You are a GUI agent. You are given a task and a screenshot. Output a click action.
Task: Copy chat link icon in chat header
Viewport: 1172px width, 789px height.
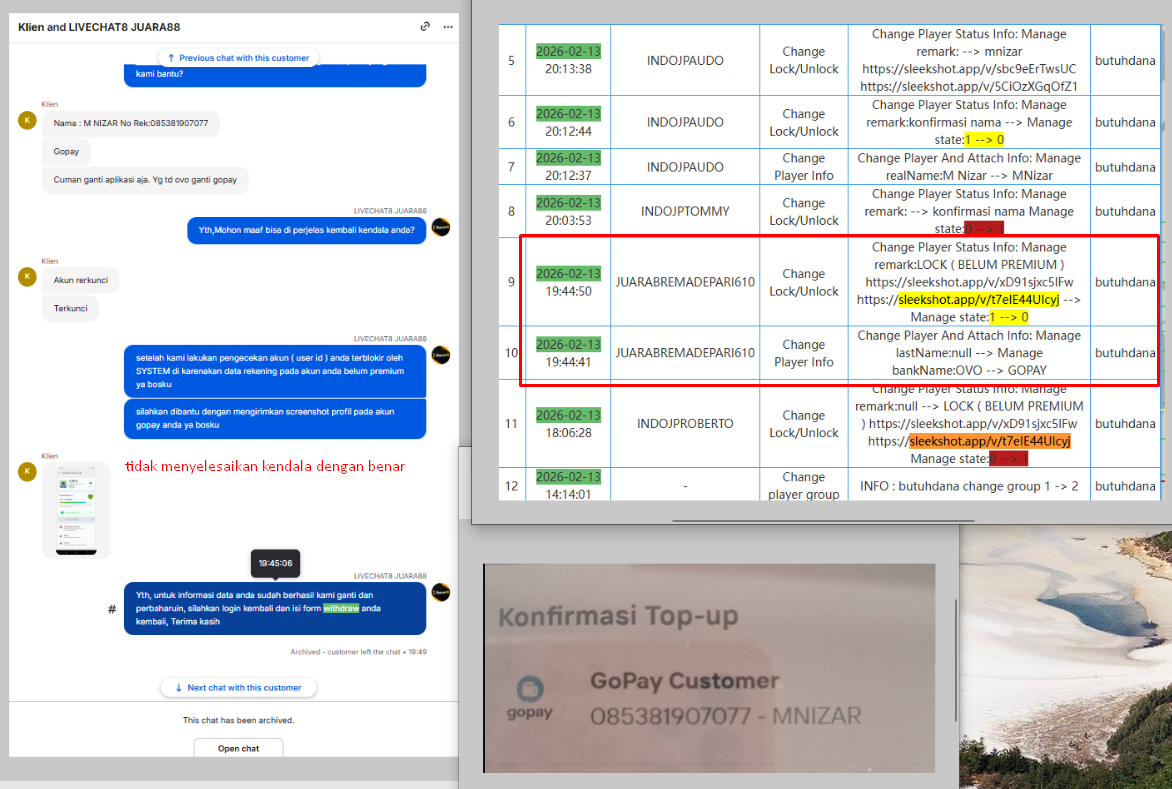(x=425, y=26)
